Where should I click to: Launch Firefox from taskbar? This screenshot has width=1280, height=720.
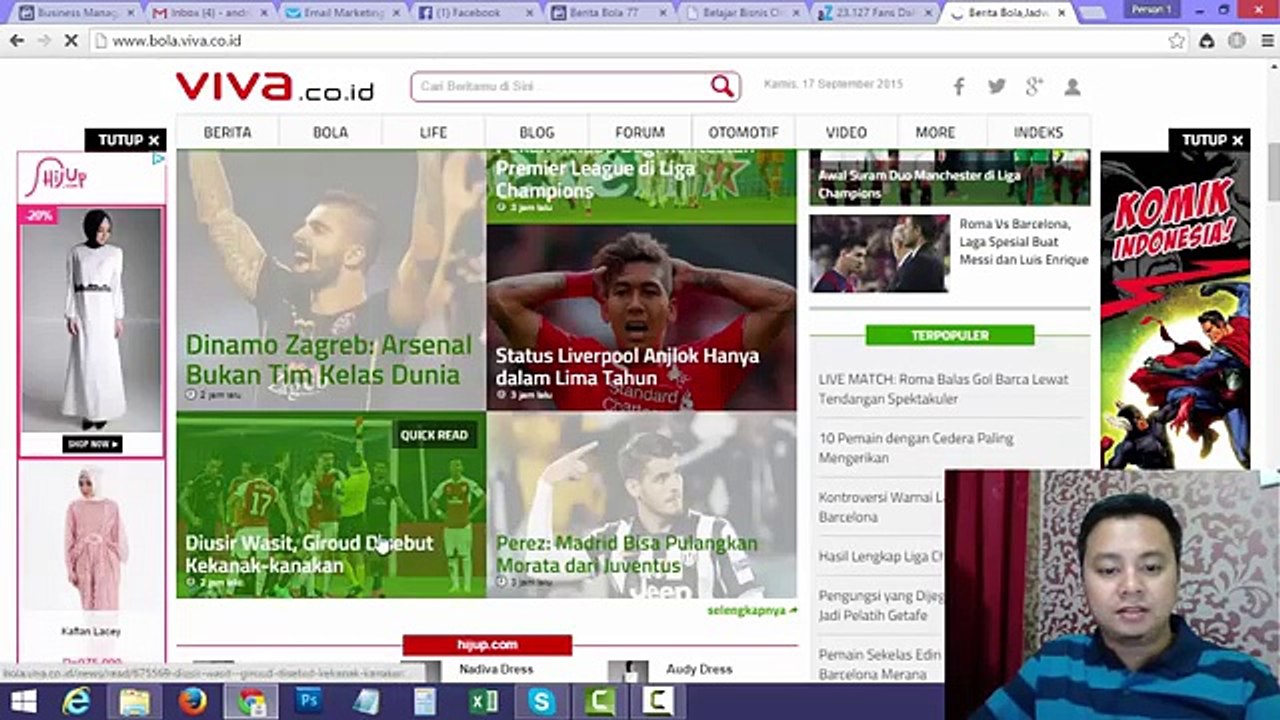point(192,702)
